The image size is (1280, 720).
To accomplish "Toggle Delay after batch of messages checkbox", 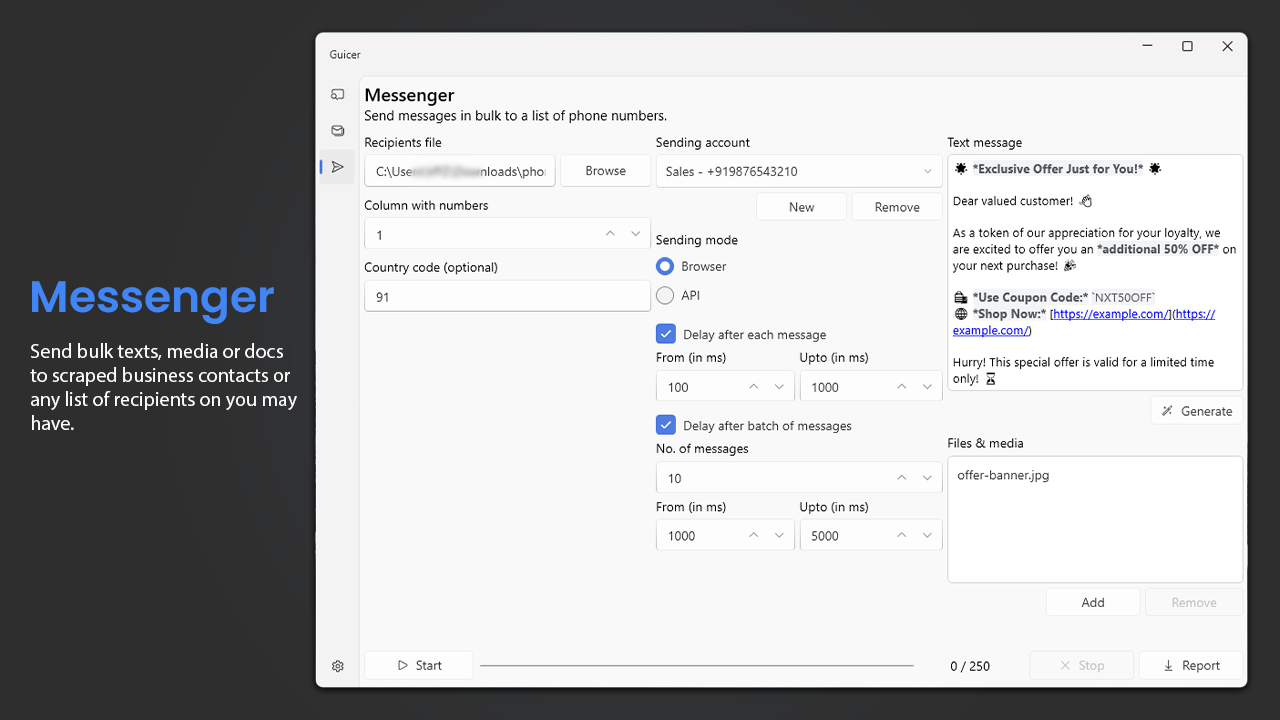I will tap(665, 425).
